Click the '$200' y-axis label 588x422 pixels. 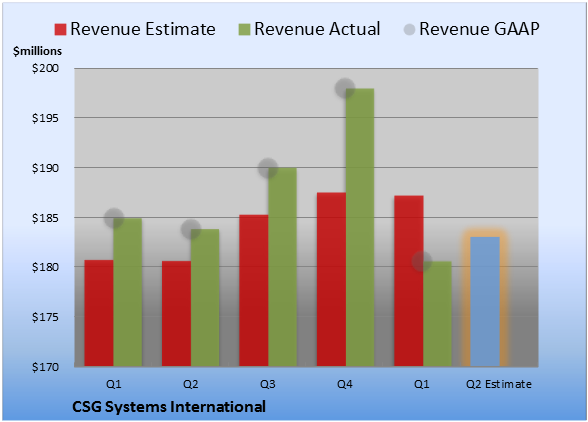pyautogui.click(x=45, y=68)
